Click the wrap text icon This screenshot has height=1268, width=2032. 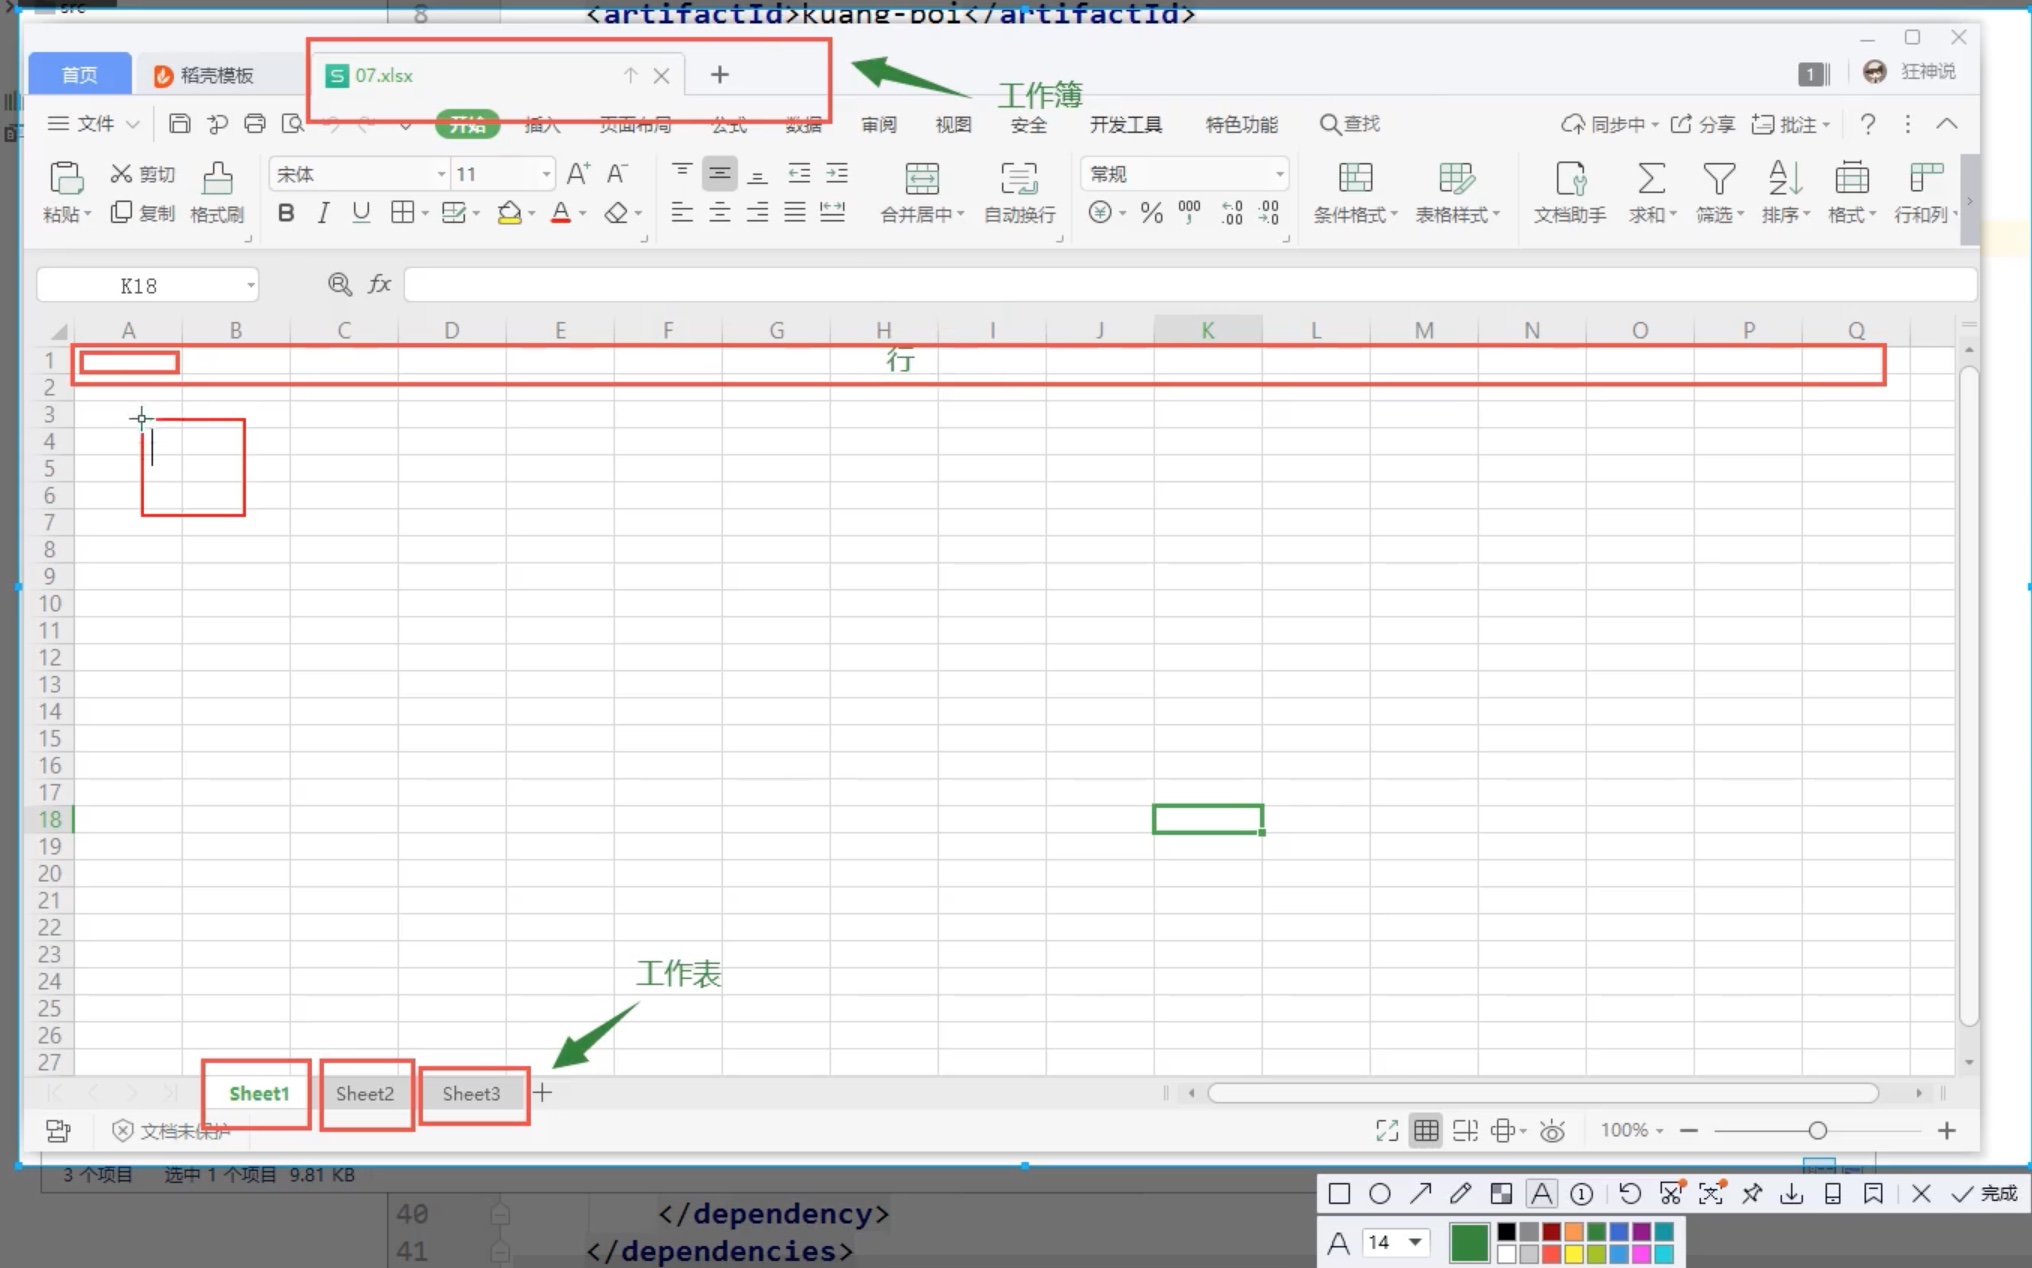pos(1018,180)
